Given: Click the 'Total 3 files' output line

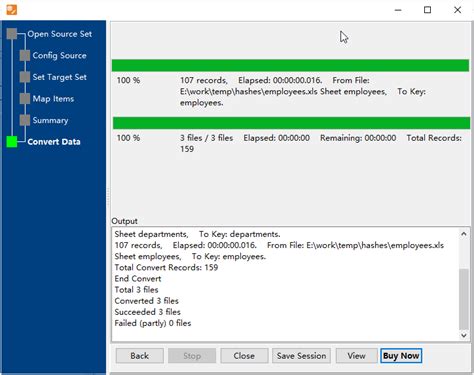Looking at the screenshot, I should coord(136,290).
